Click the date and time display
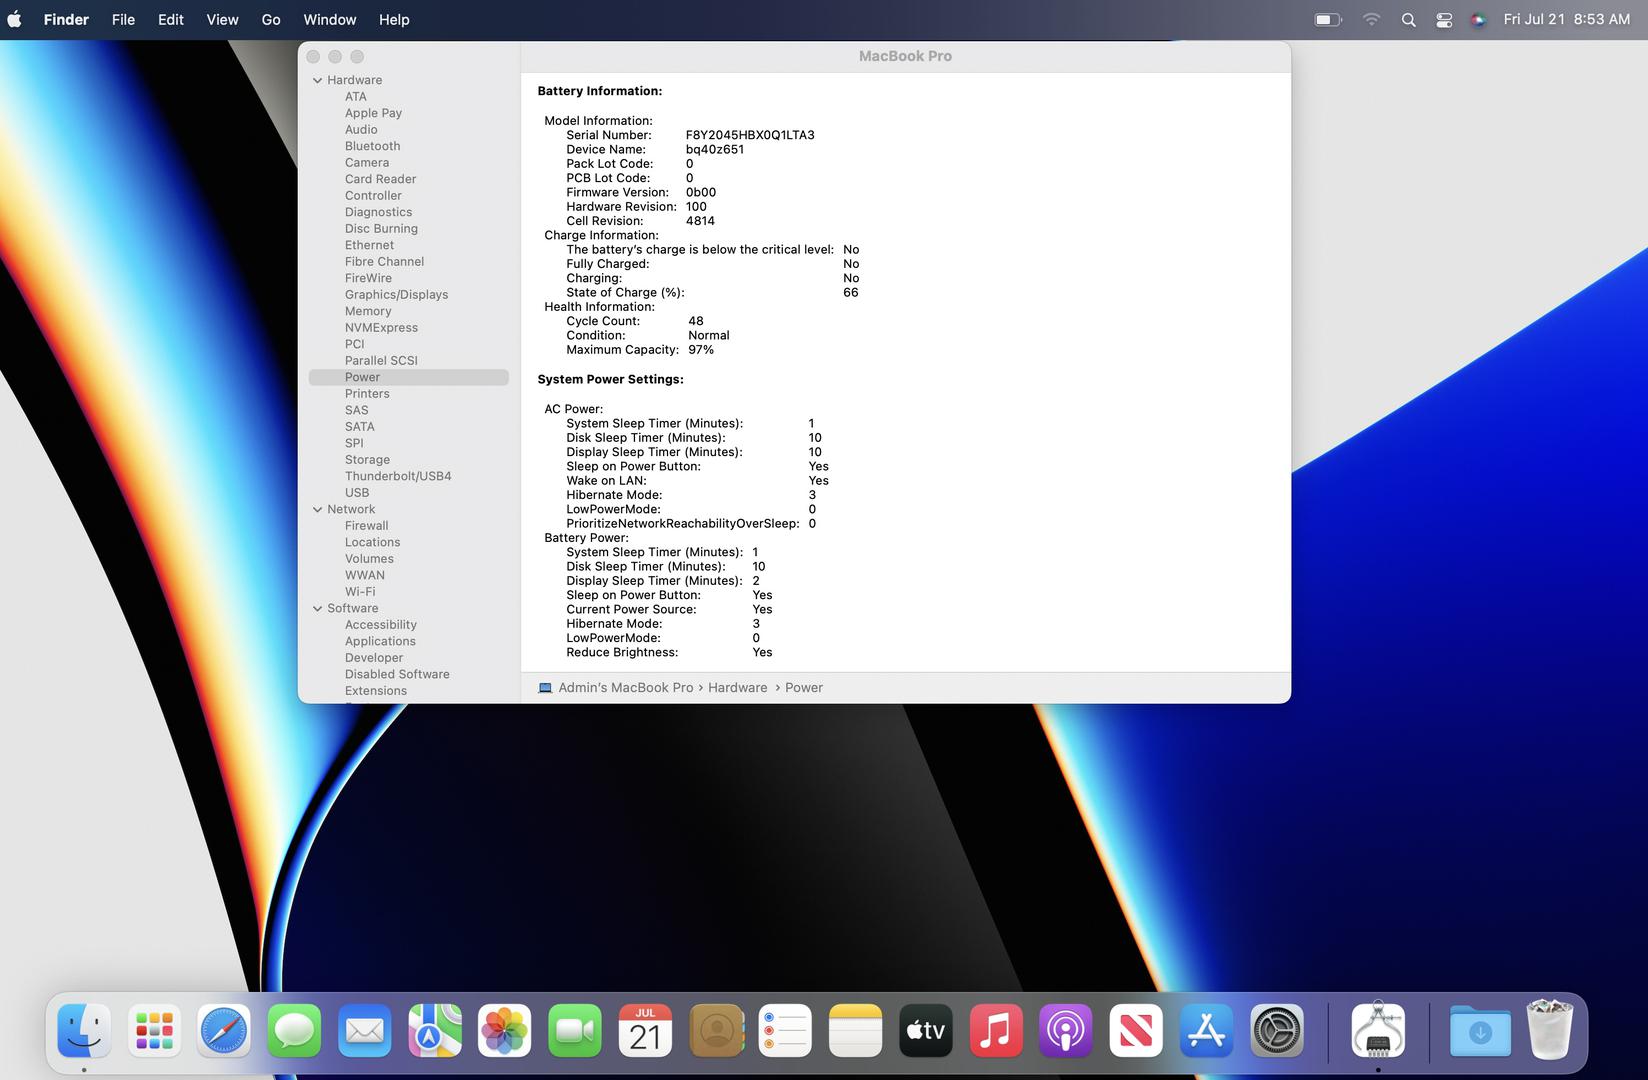 pos(1566,19)
